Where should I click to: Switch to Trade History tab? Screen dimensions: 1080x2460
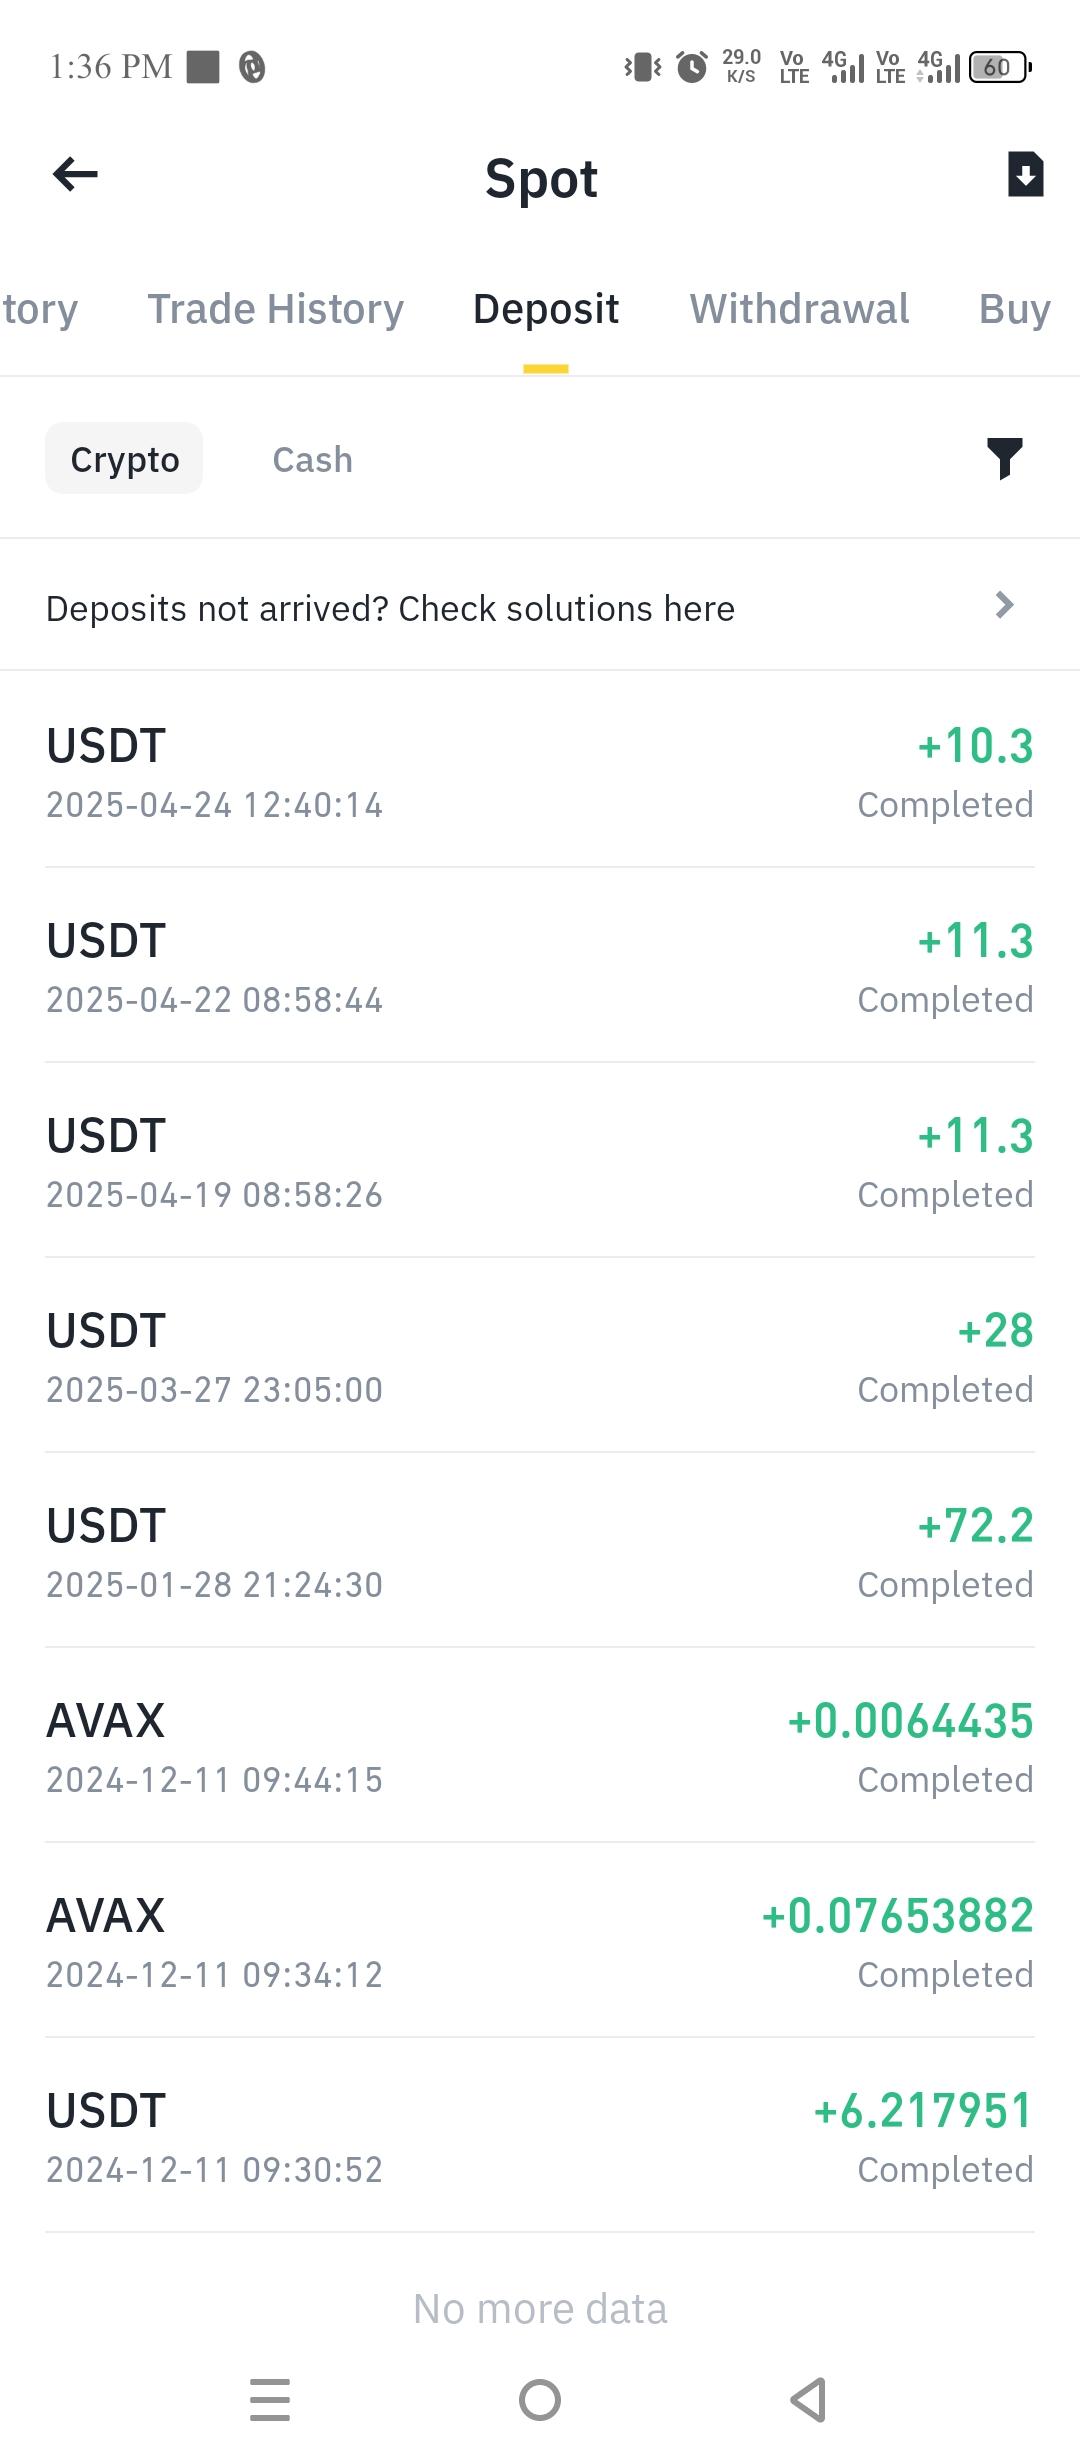[275, 309]
